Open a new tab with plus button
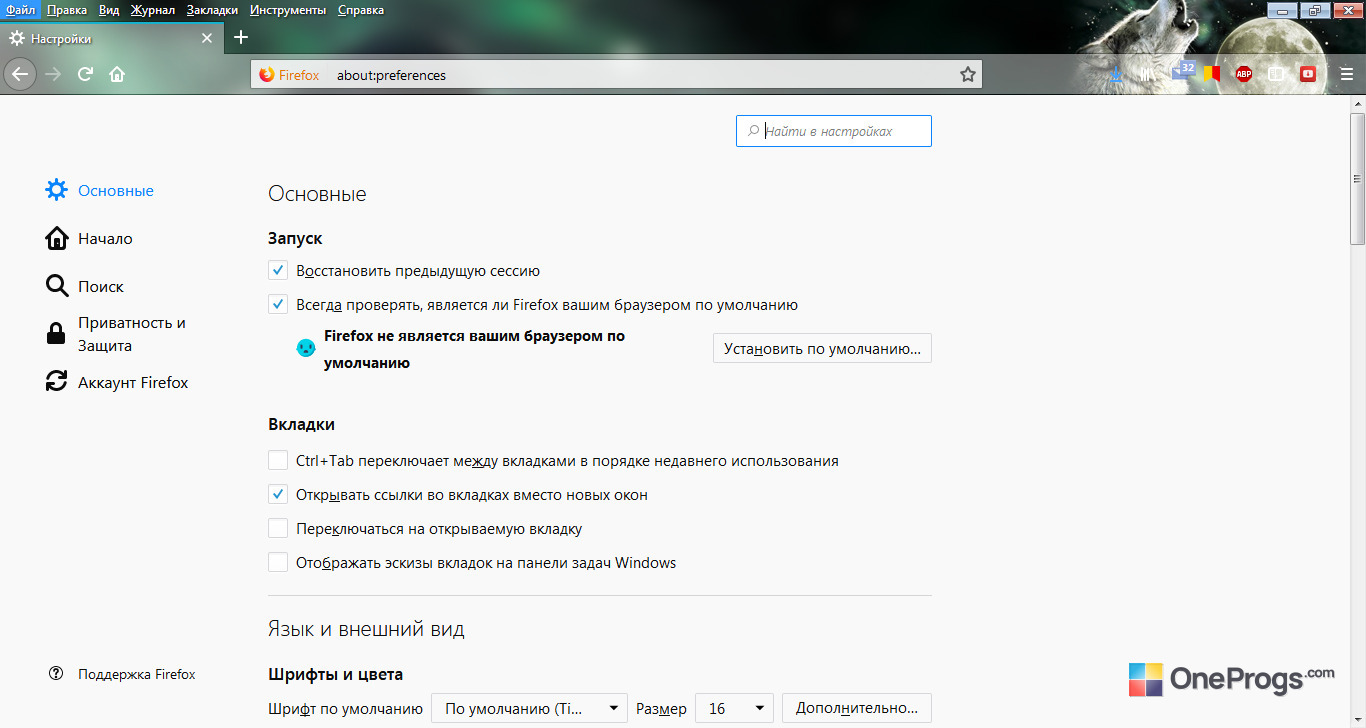Viewport: 1366px width, 728px height. [240, 38]
